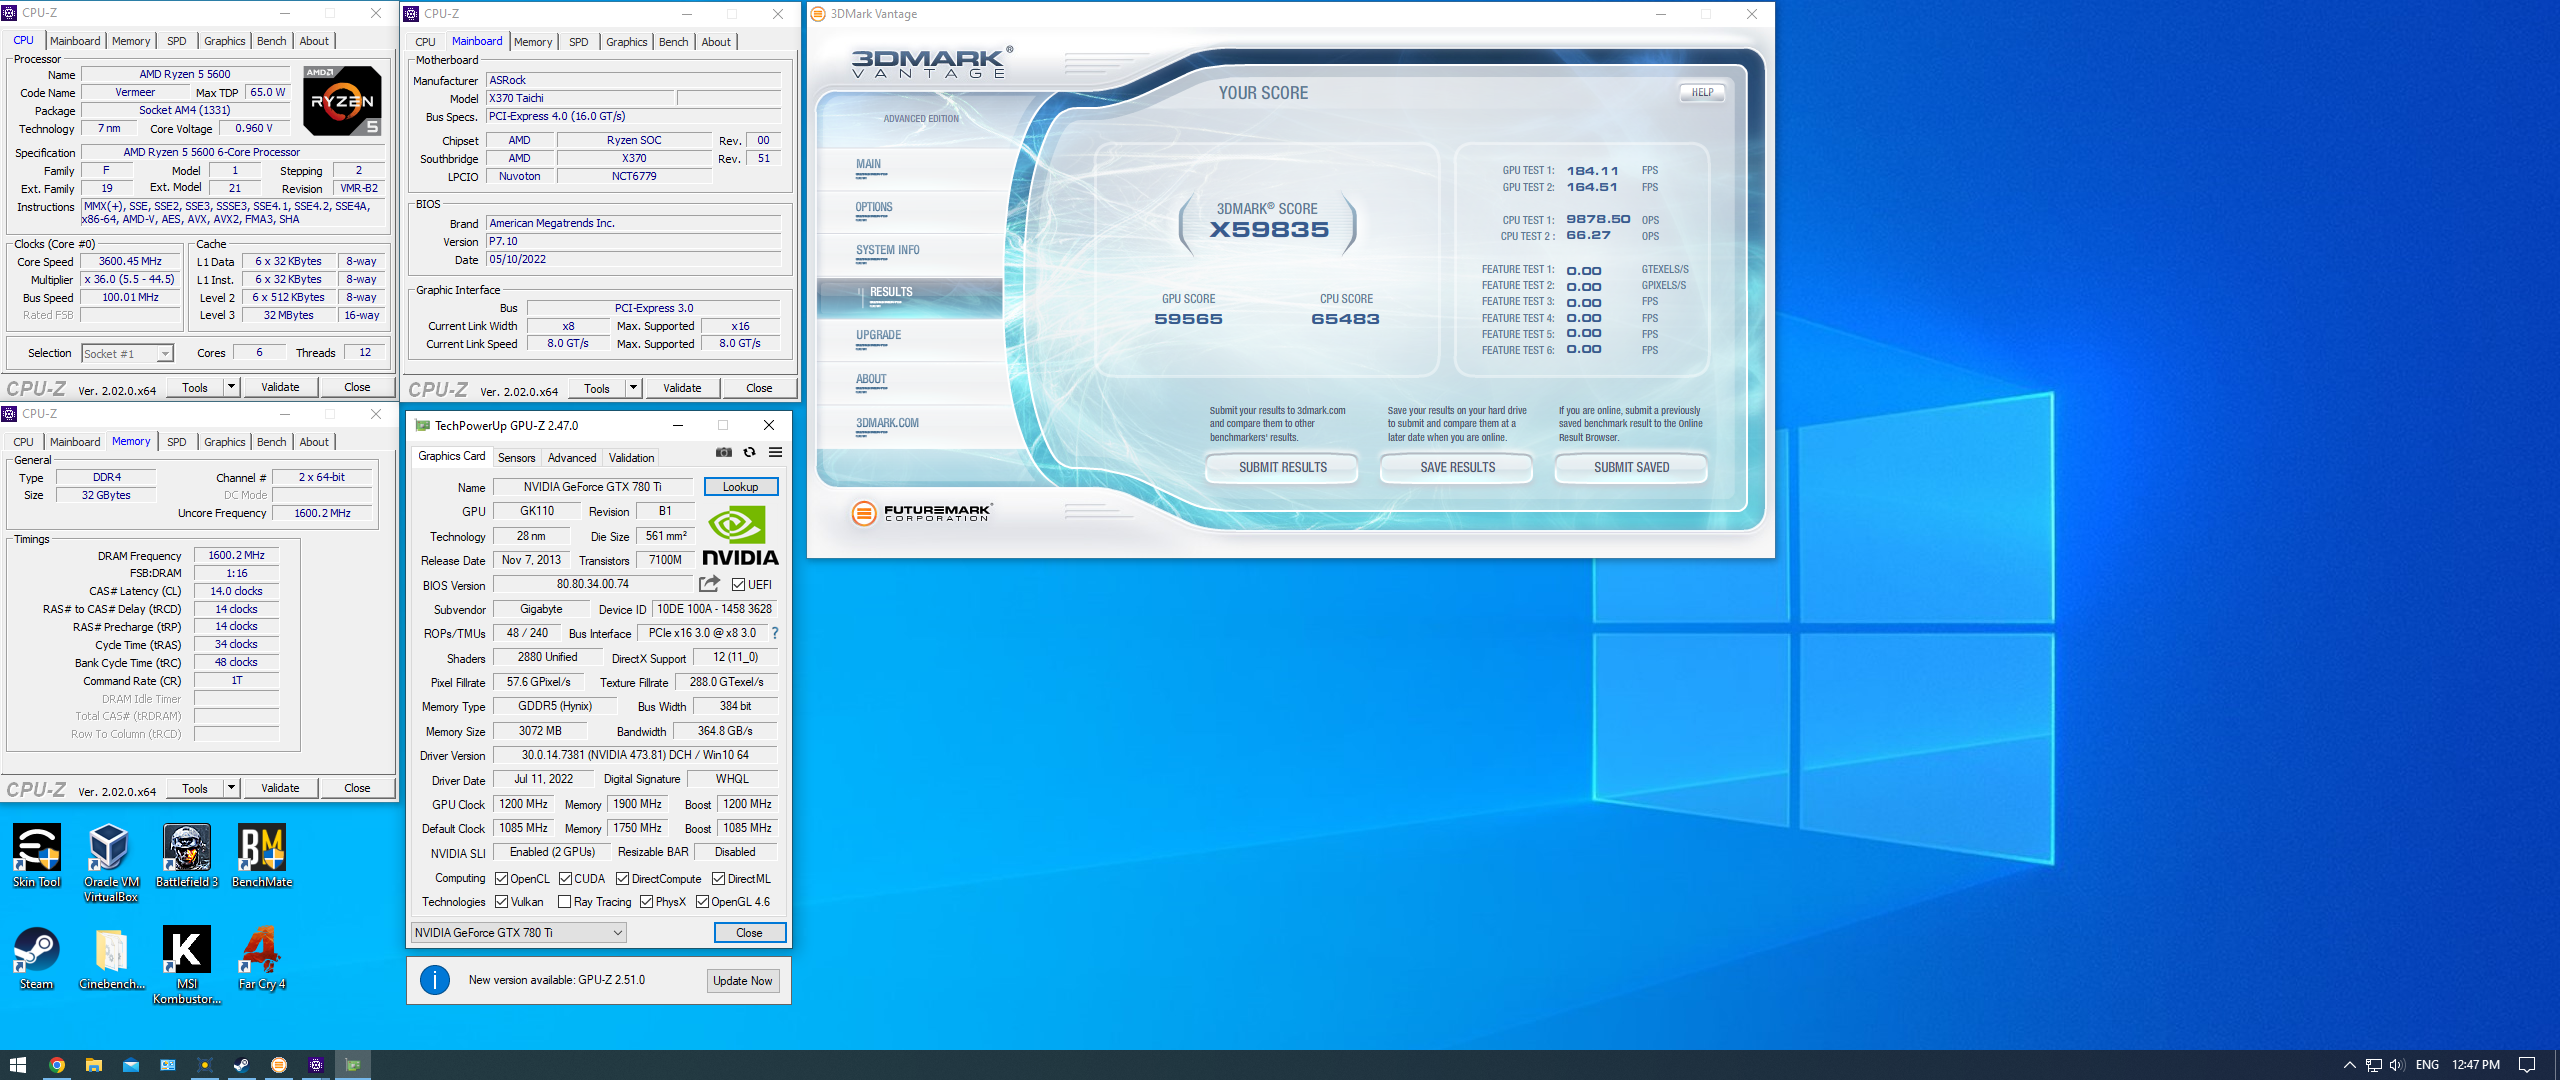The image size is (2560, 1080).
Task: Click the NVIDIA logo in GPU-Z
Action: point(741,536)
